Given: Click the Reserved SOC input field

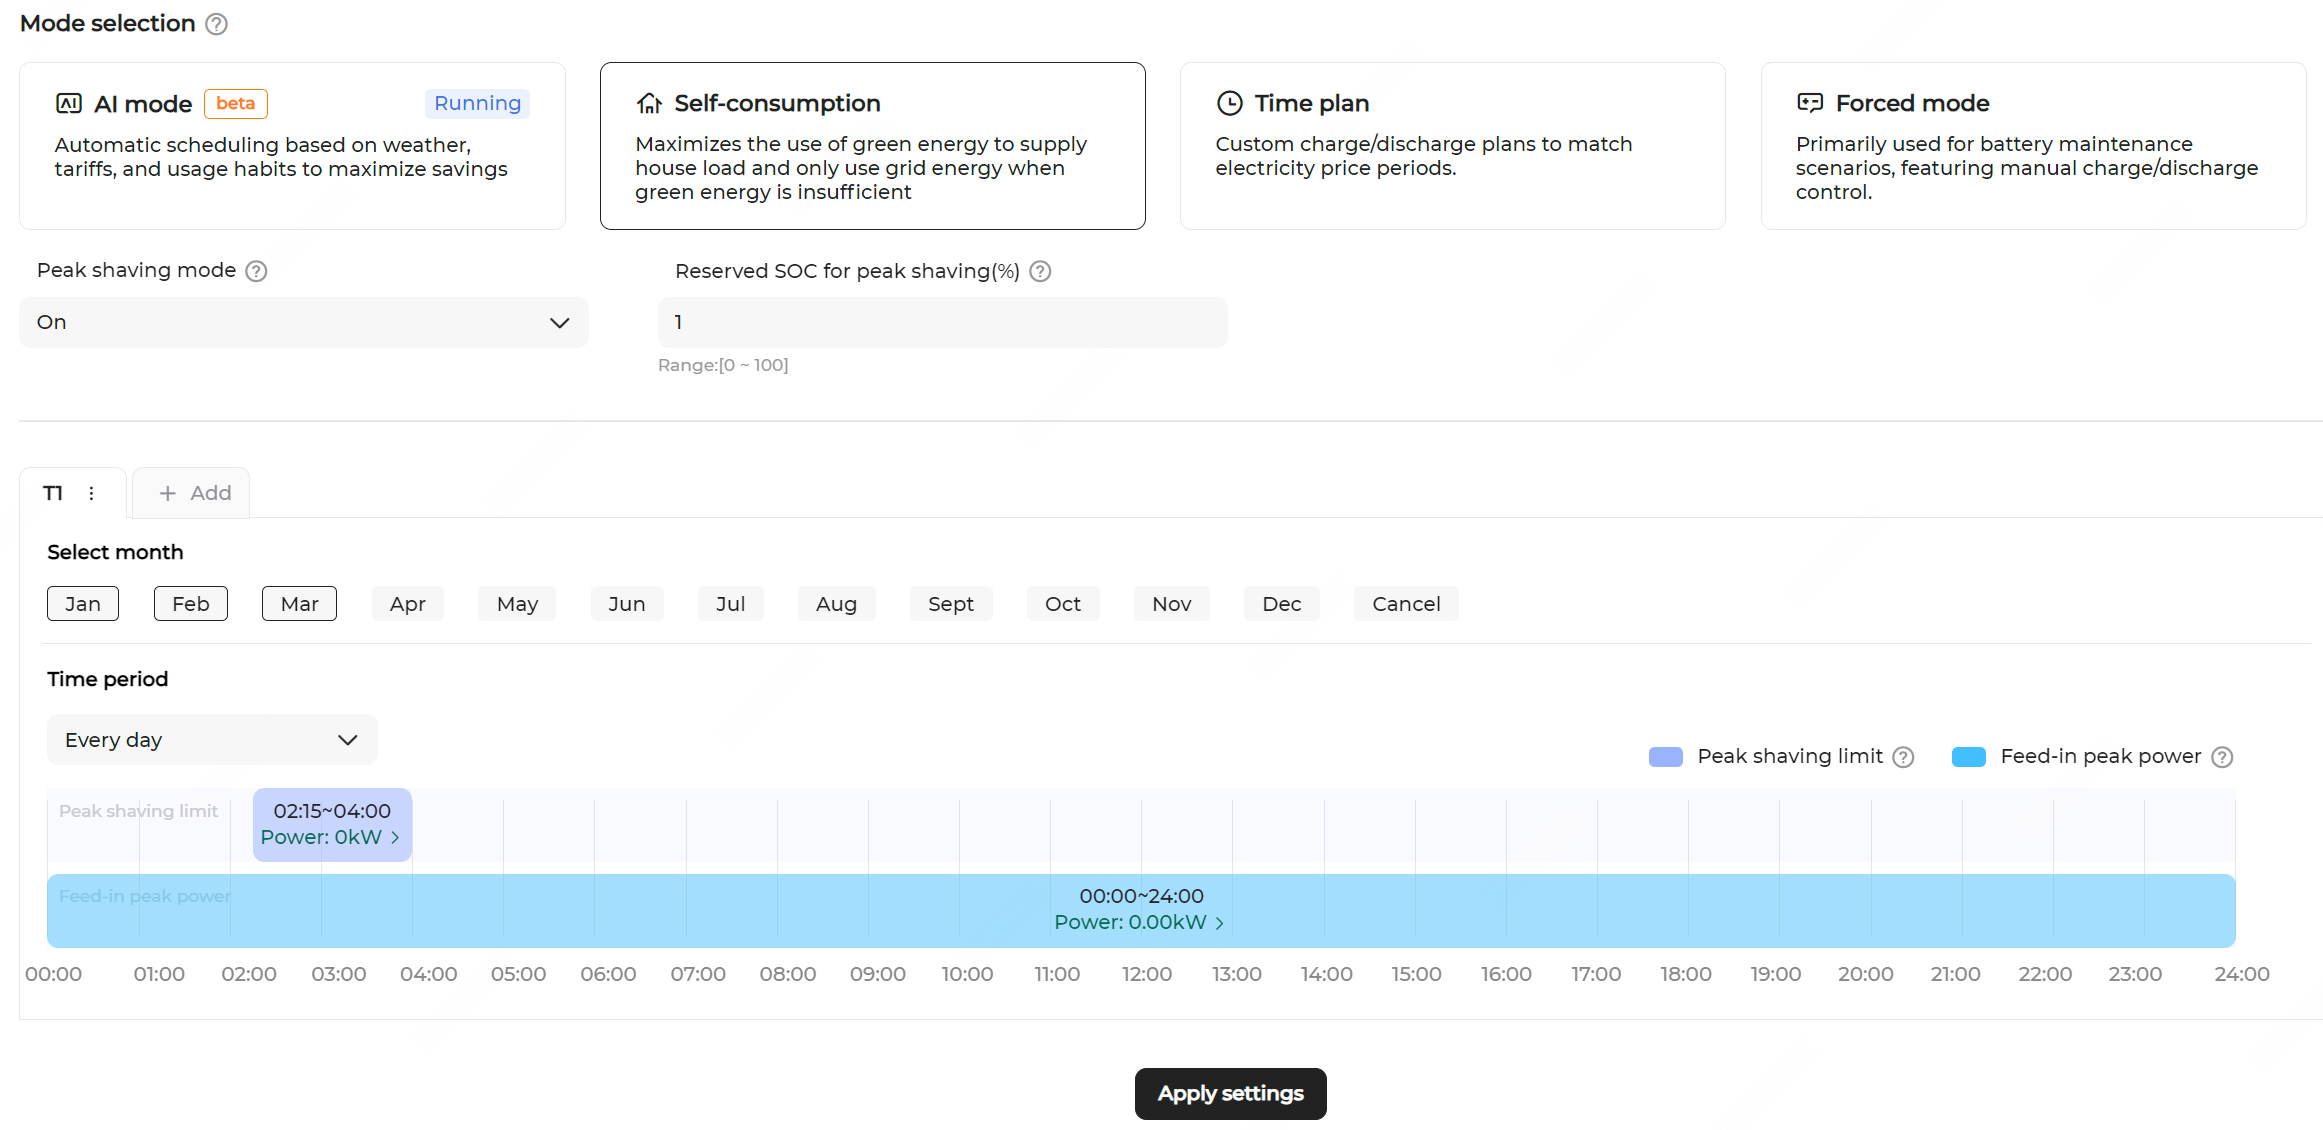Looking at the screenshot, I should tap(942, 322).
